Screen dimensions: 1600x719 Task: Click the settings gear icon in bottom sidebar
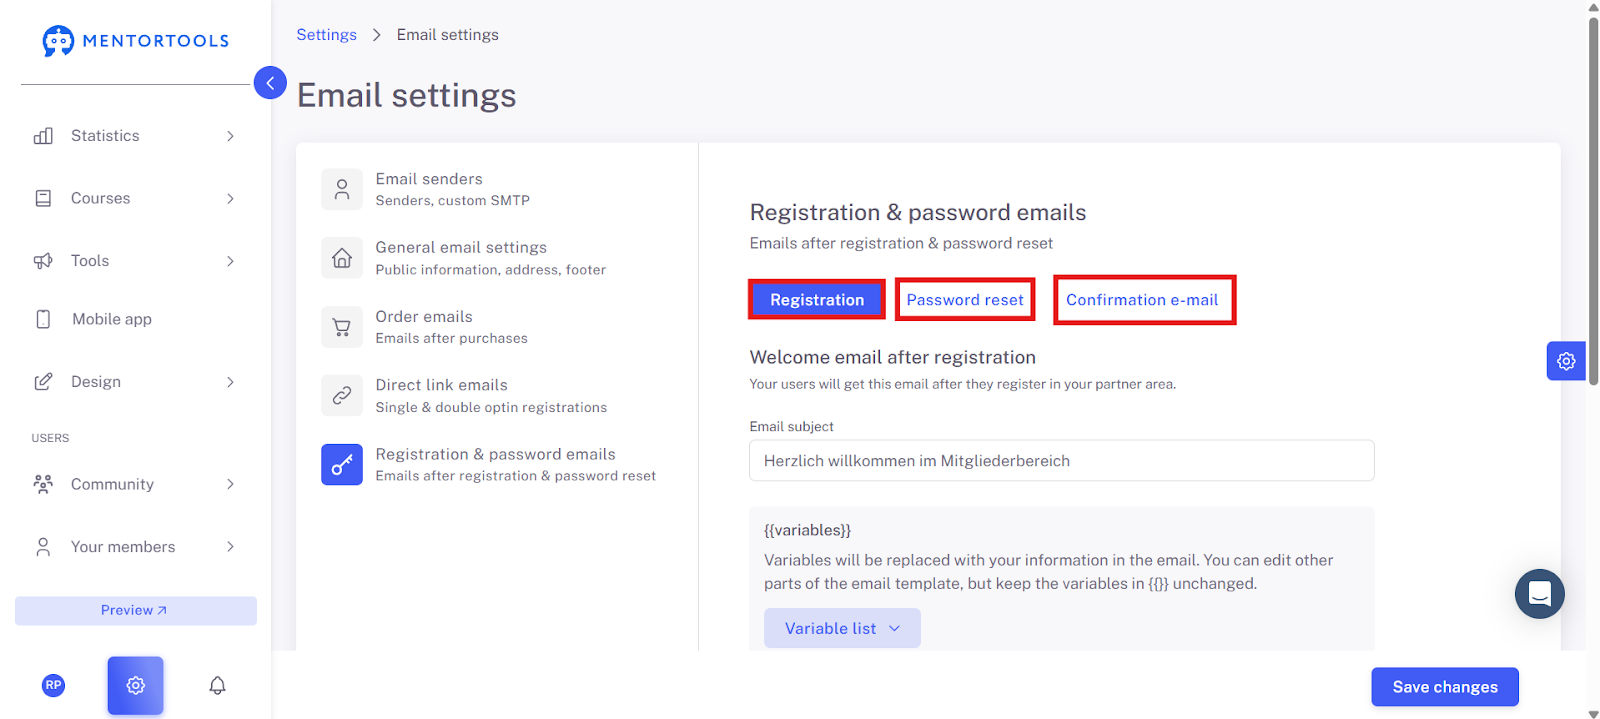coord(136,685)
